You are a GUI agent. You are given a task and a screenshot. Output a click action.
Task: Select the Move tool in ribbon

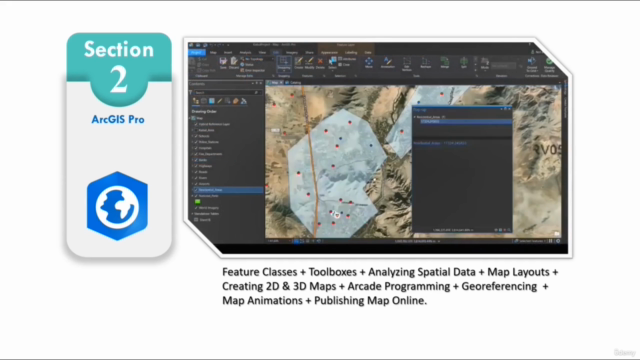(x=369, y=61)
